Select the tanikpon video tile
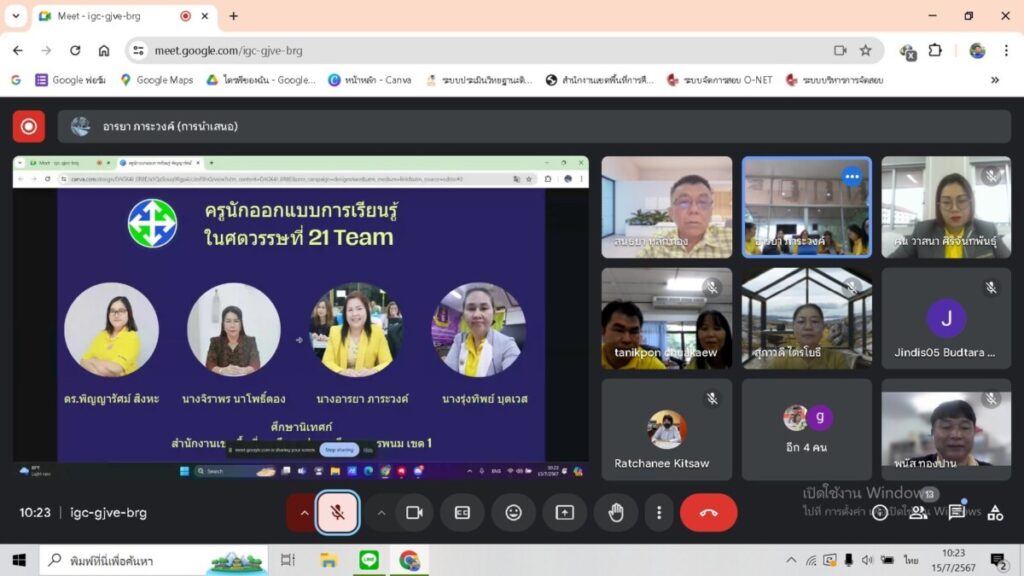This screenshot has width=1024, height=576. tap(666, 318)
